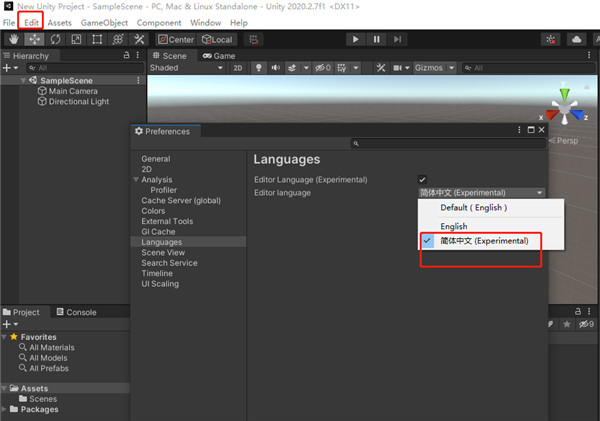Start Play mode
This screenshot has height=421, width=600.
click(355, 39)
